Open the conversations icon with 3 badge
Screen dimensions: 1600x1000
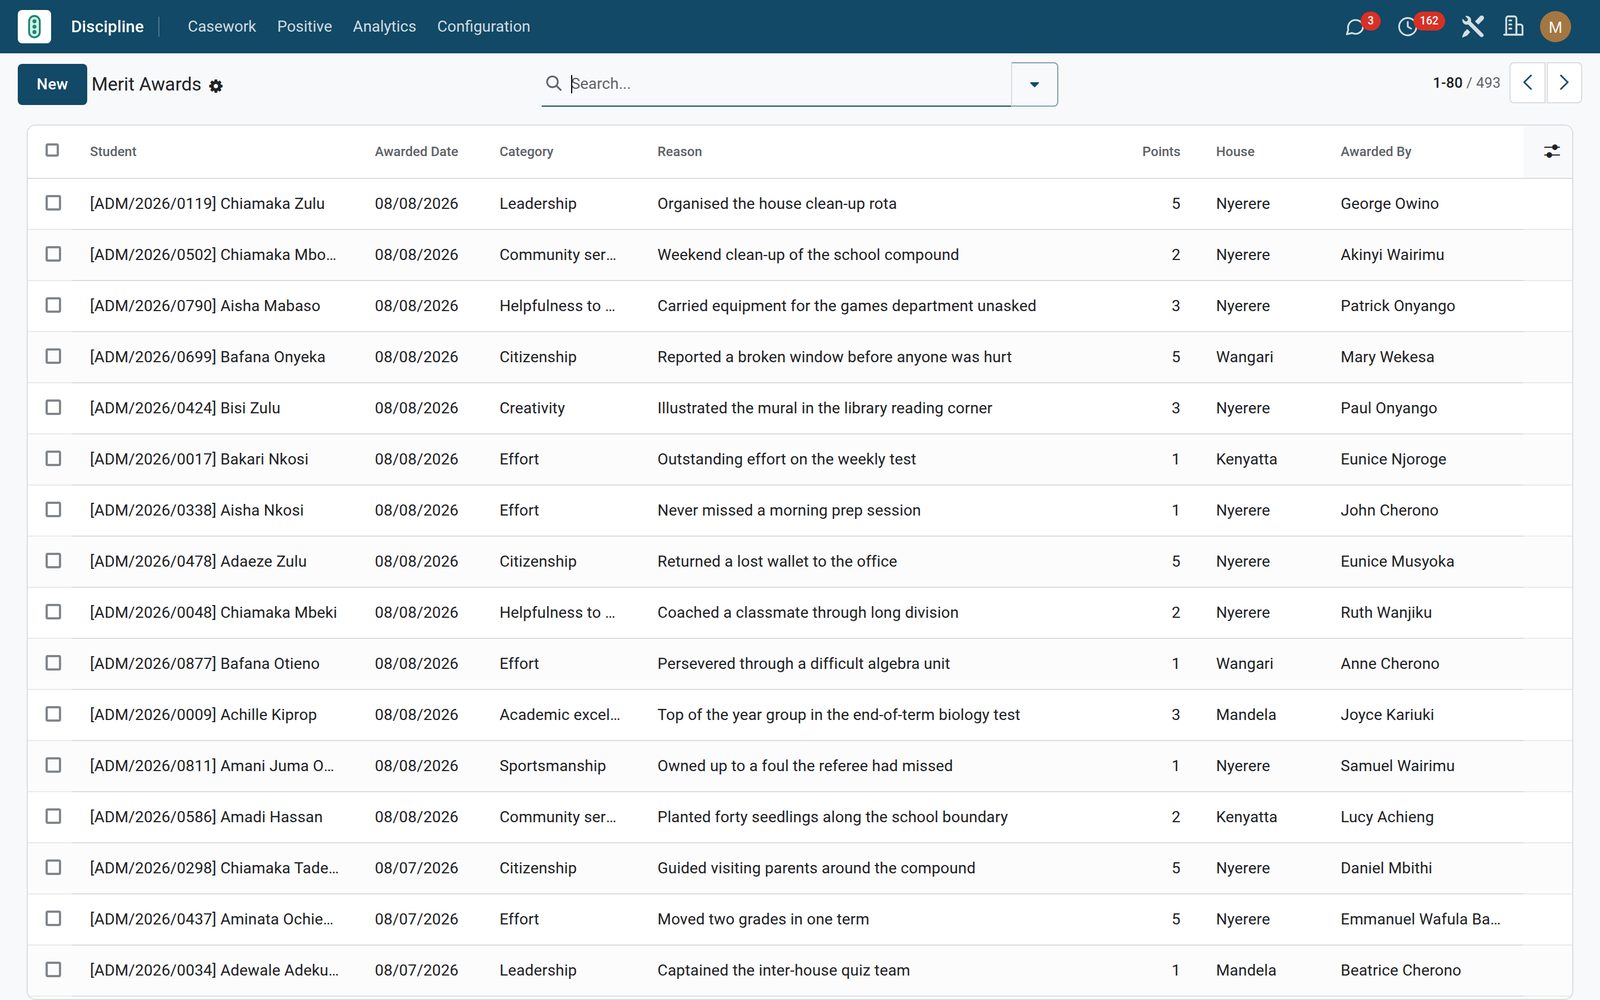point(1355,27)
